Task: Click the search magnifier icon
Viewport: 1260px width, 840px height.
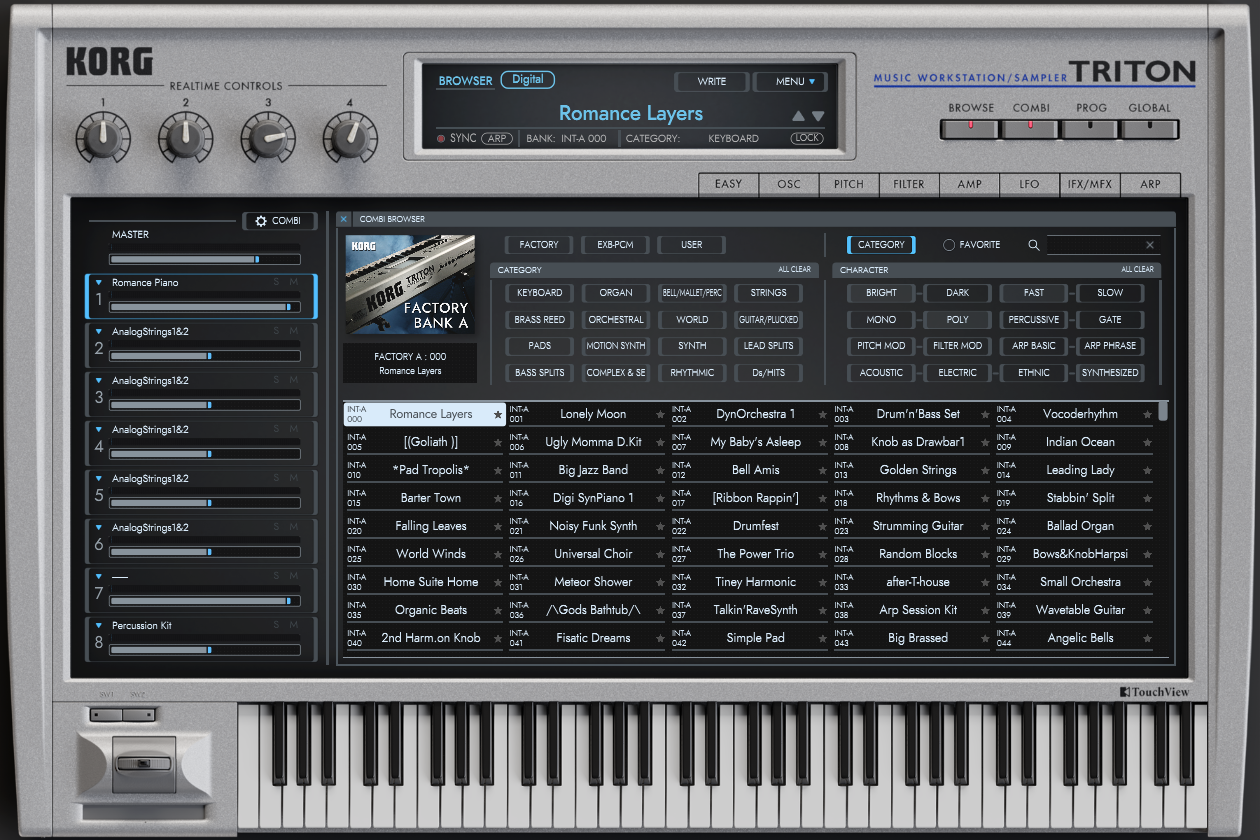Action: point(1034,245)
